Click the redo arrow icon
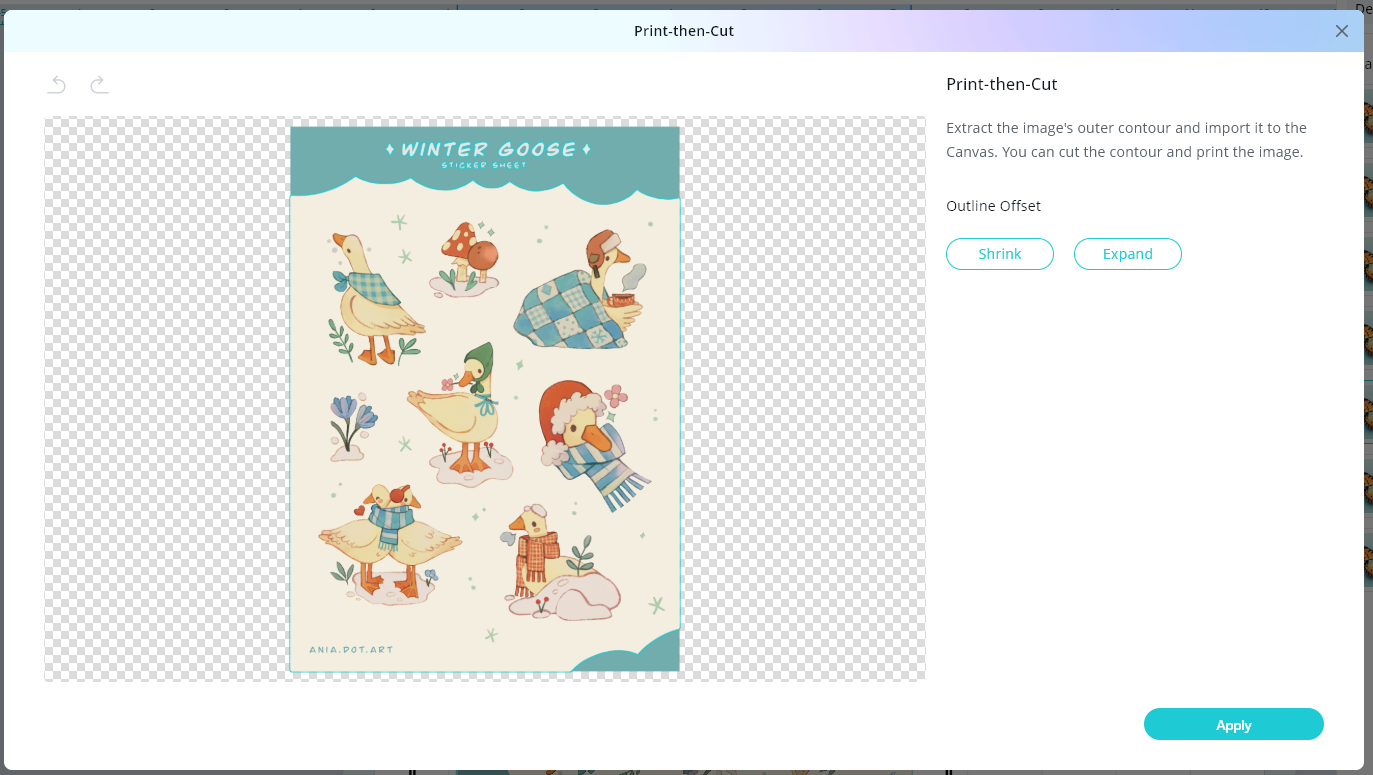The width and height of the screenshot is (1373, 775). (x=99, y=85)
